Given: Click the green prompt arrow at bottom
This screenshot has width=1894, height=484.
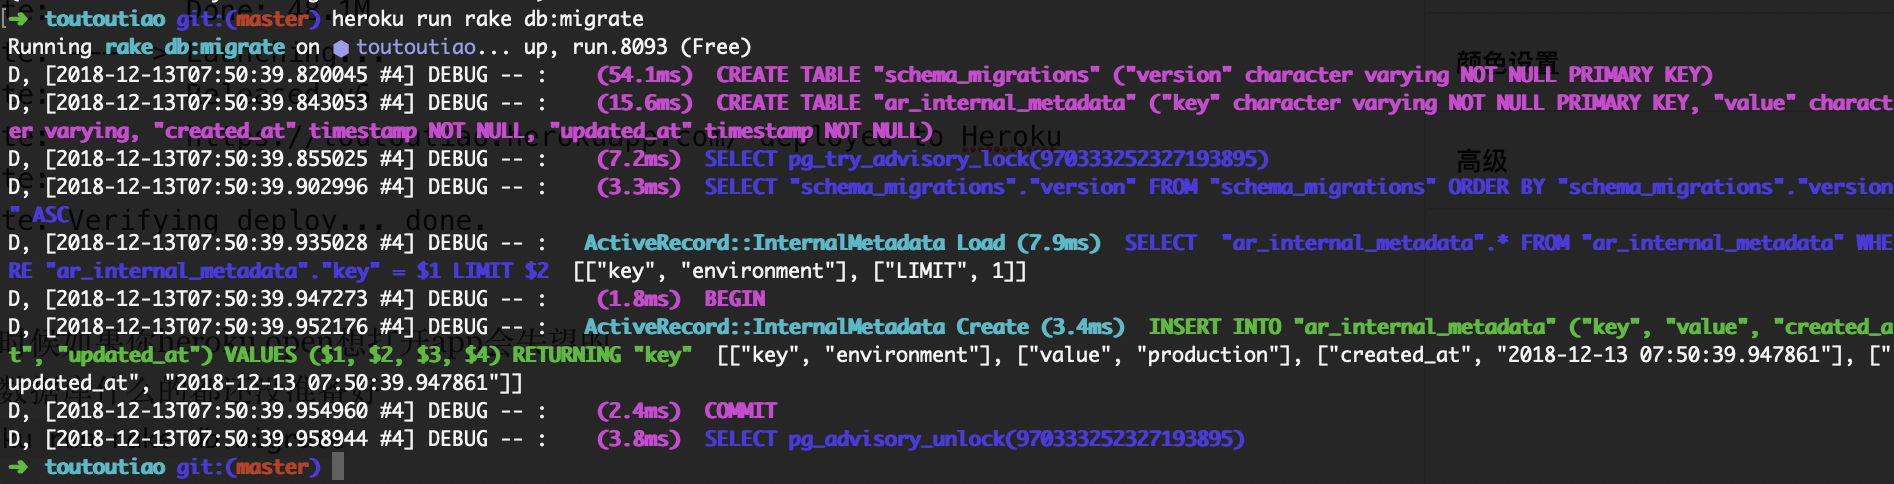Looking at the screenshot, I should 19,467.
